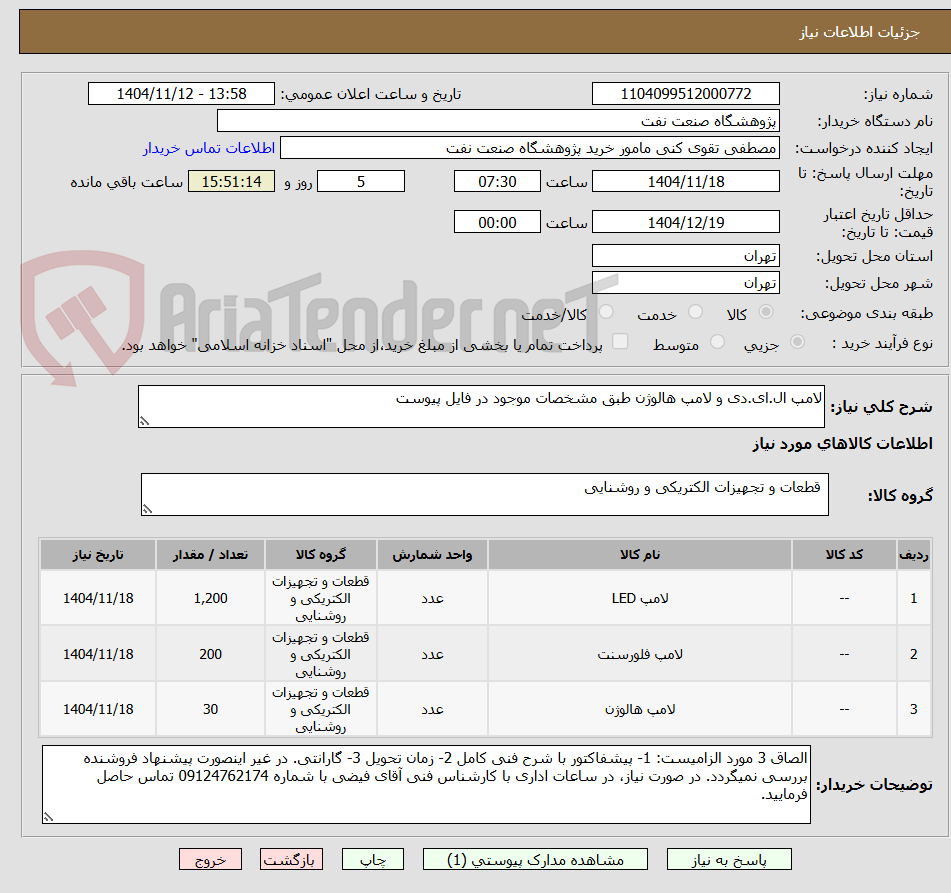Image resolution: width=951 pixels, height=893 pixels.
Task: Toggle the اسناد خزانه اسلامی payment checkbox
Action: [620, 342]
